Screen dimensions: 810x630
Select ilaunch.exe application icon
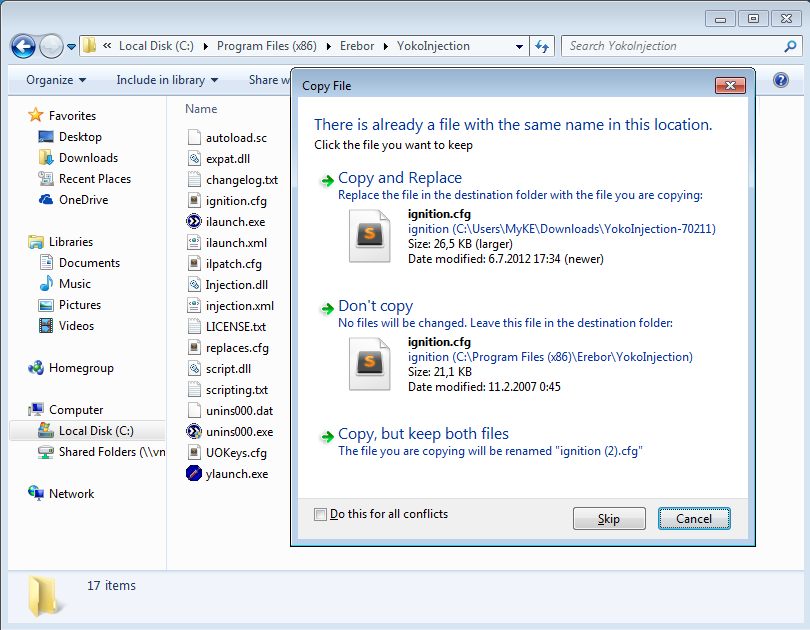pos(194,222)
